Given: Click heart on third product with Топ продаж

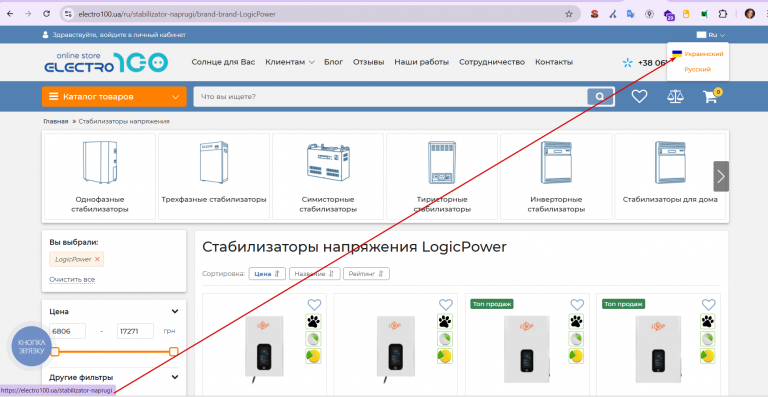Looking at the screenshot, I should click(x=577, y=304).
